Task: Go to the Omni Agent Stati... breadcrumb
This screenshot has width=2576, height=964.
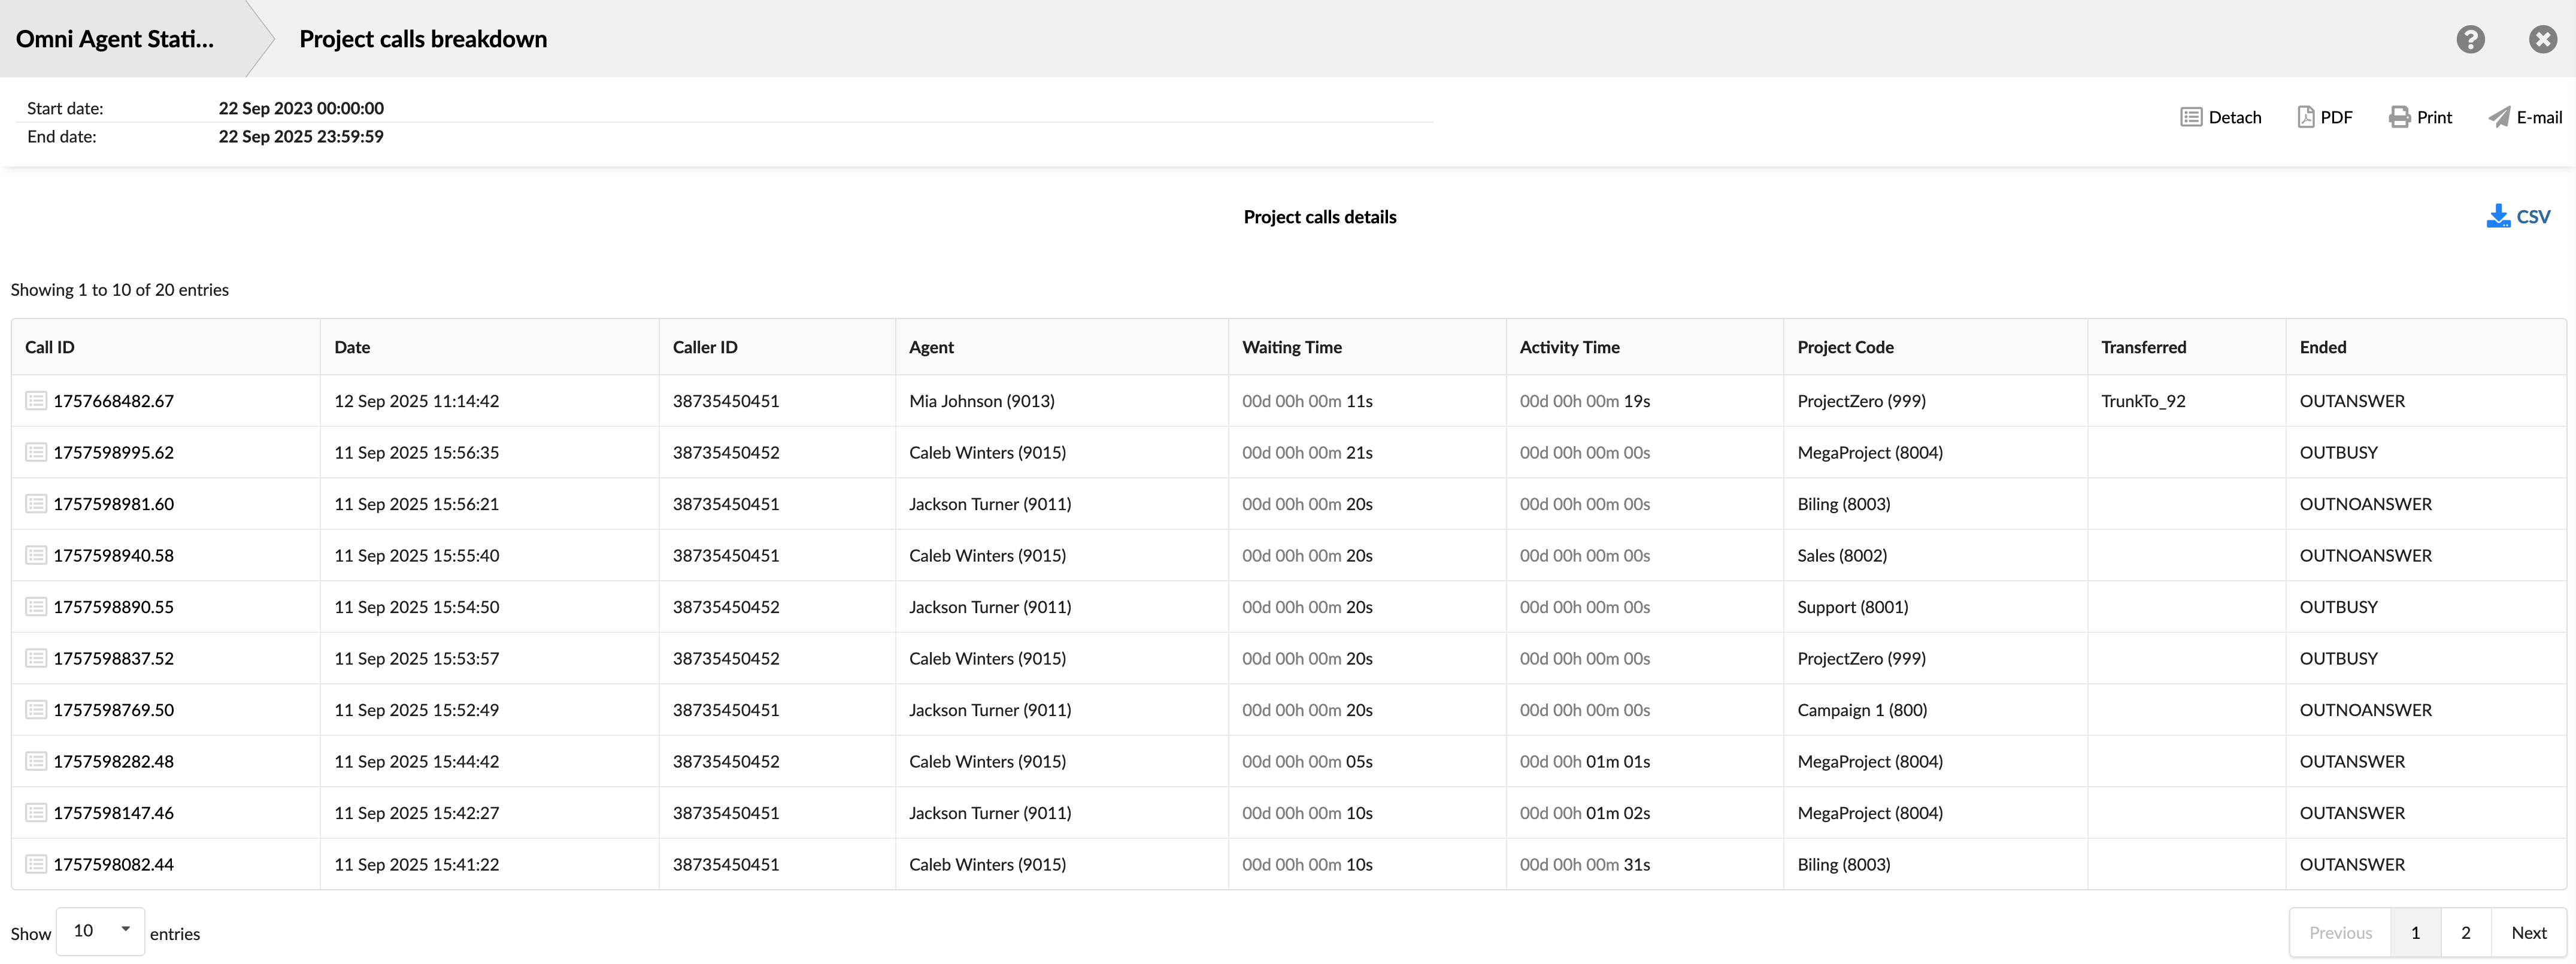Action: 115,39
